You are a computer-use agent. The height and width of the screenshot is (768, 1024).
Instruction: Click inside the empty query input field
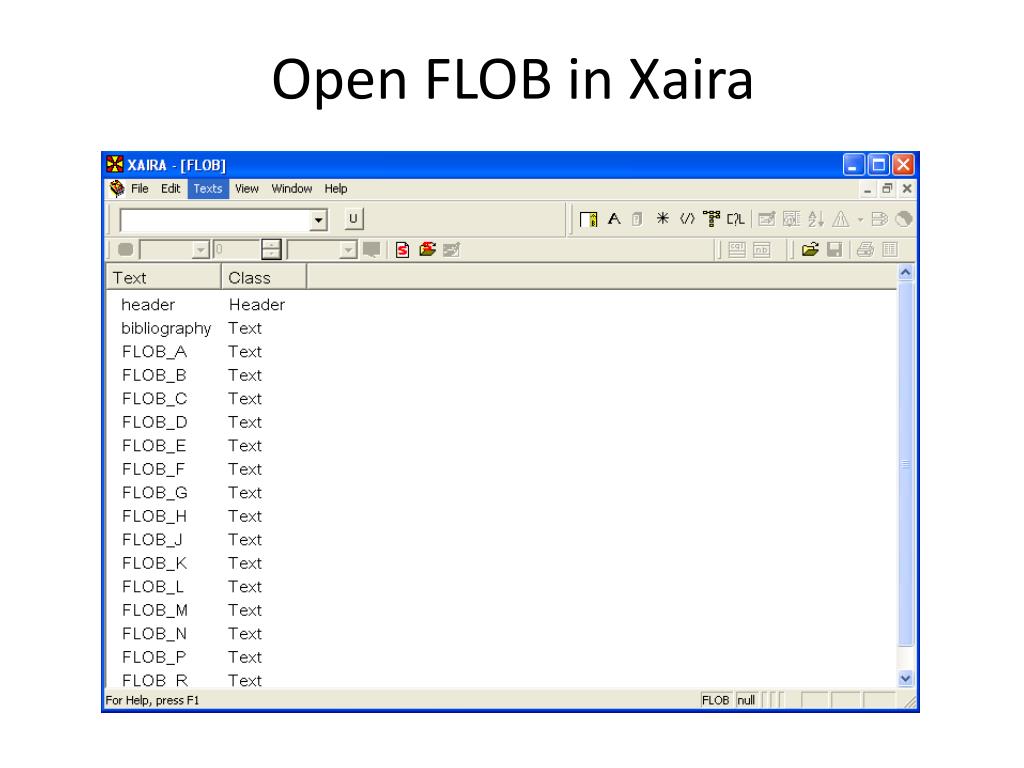pyautogui.click(x=215, y=220)
